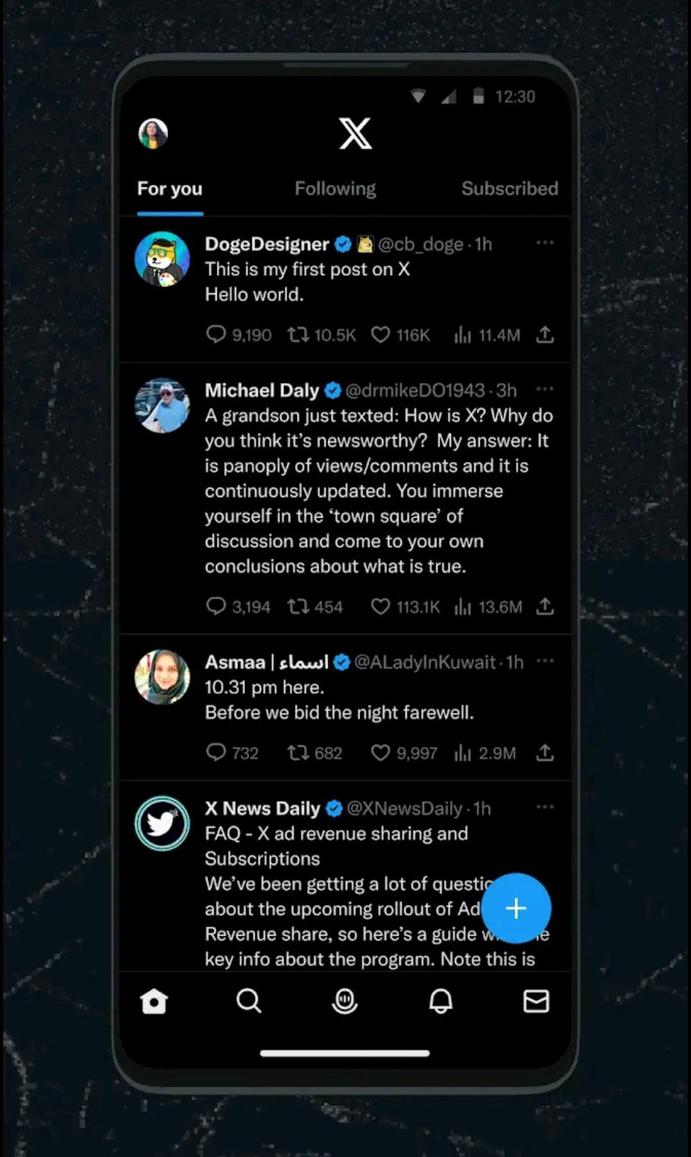This screenshot has height=1157, width=691.
Task: Open the Subscribed tab
Action: [x=509, y=188]
